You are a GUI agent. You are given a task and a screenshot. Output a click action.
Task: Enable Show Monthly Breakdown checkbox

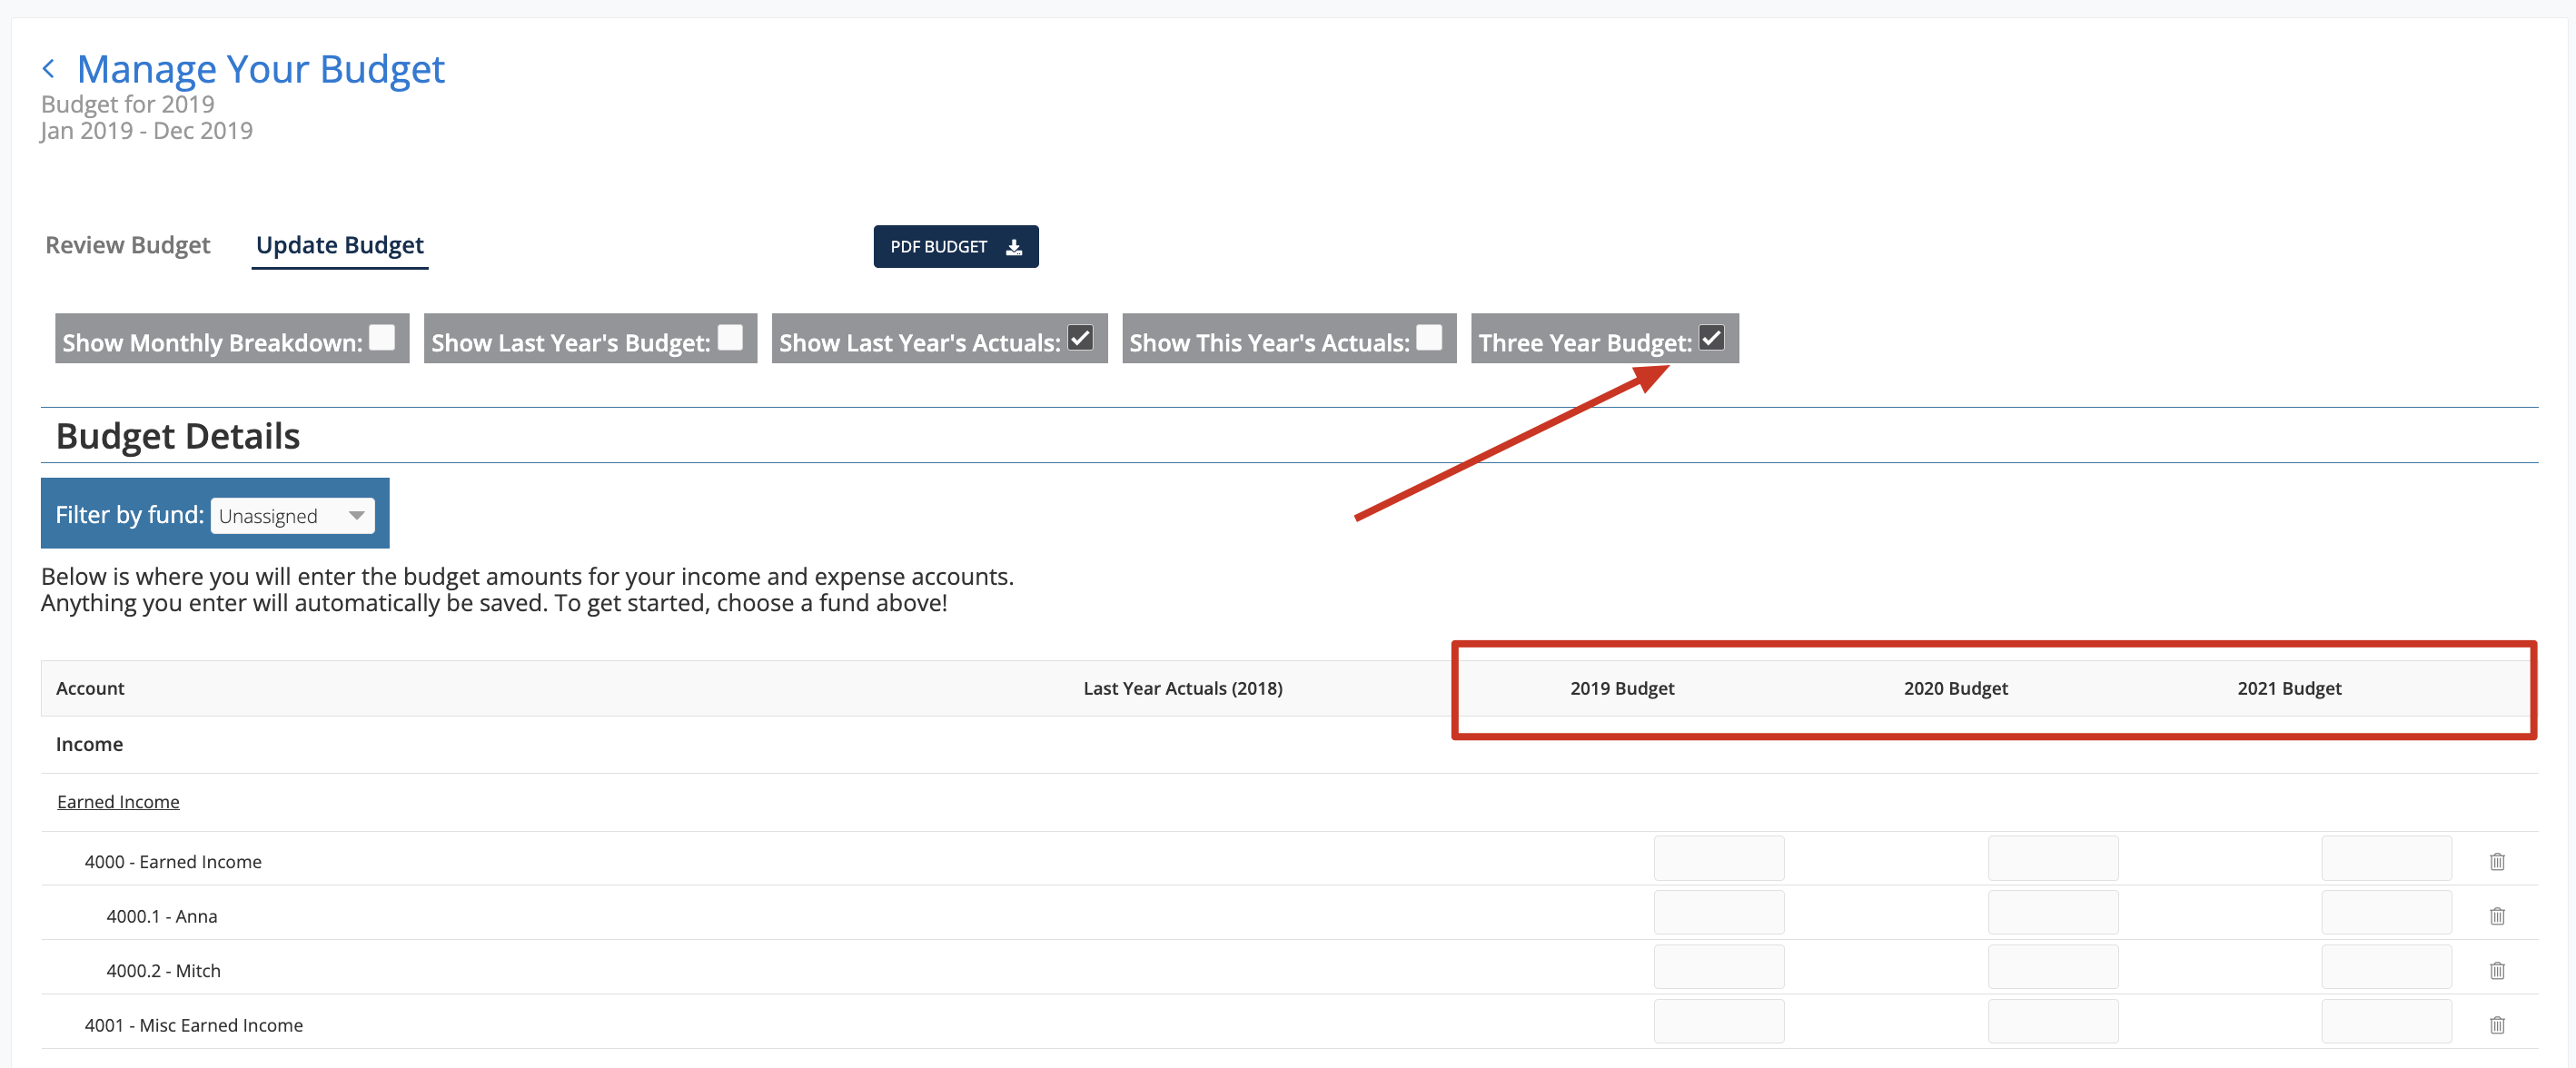(x=382, y=338)
